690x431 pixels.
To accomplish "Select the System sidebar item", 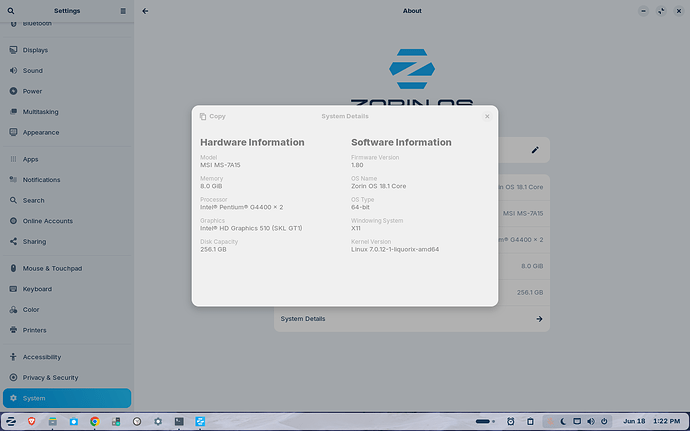I will coord(67,398).
